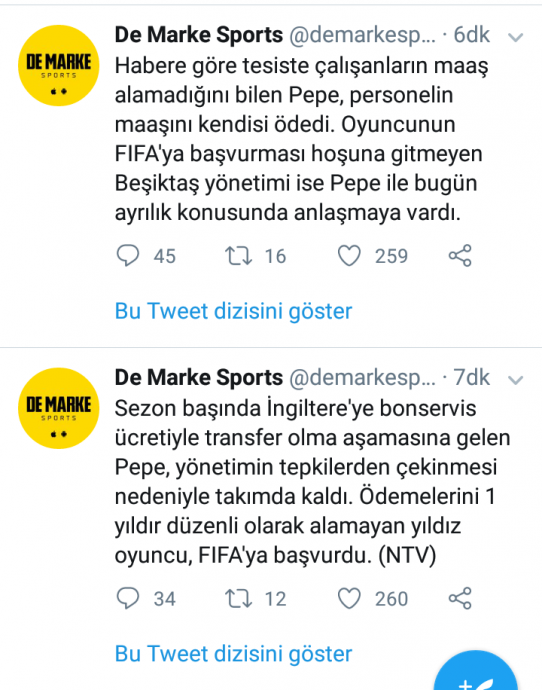542x690 pixels.
Task: Like the tweet with 260 likes
Action: point(349,598)
